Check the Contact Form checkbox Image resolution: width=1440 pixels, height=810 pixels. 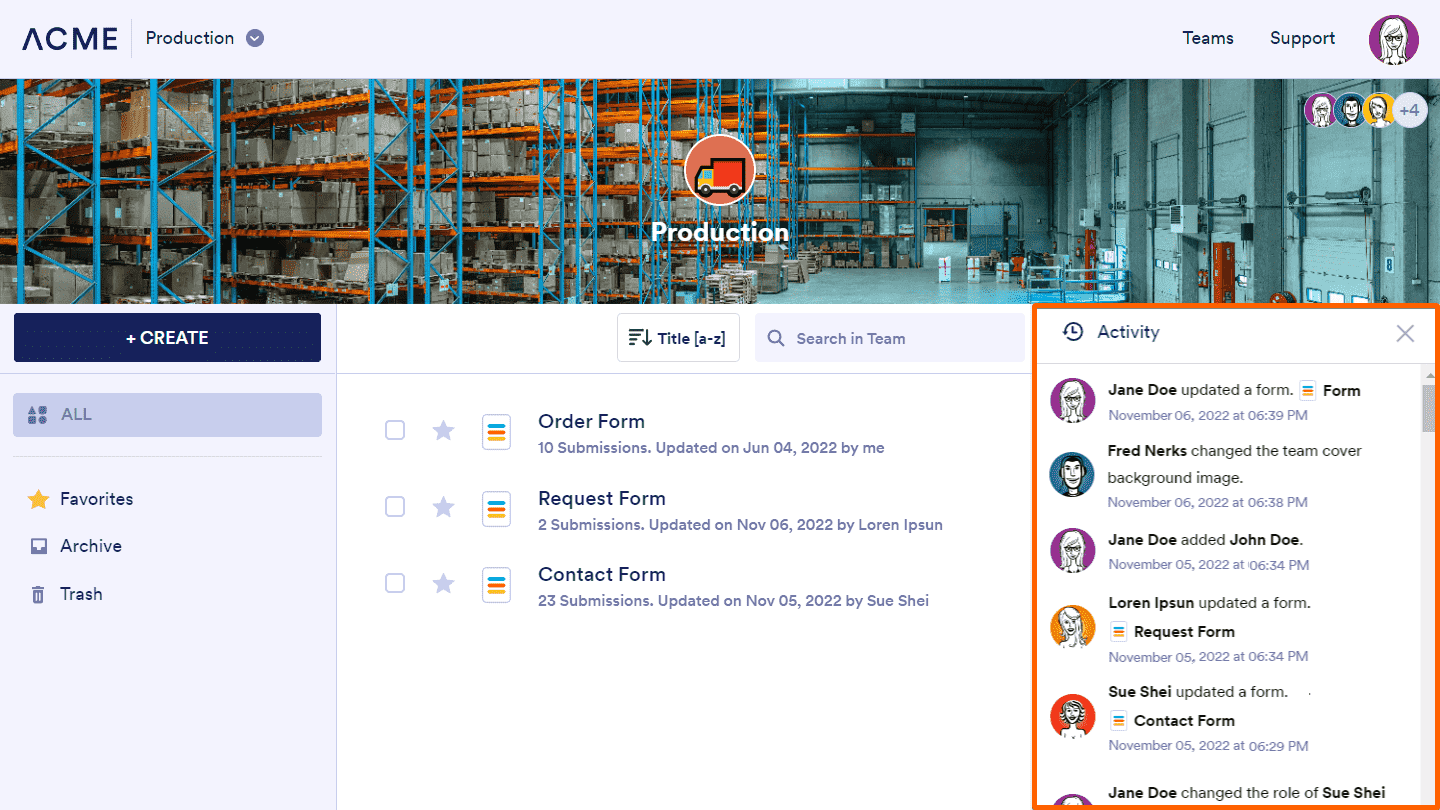(x=395, y=582)
